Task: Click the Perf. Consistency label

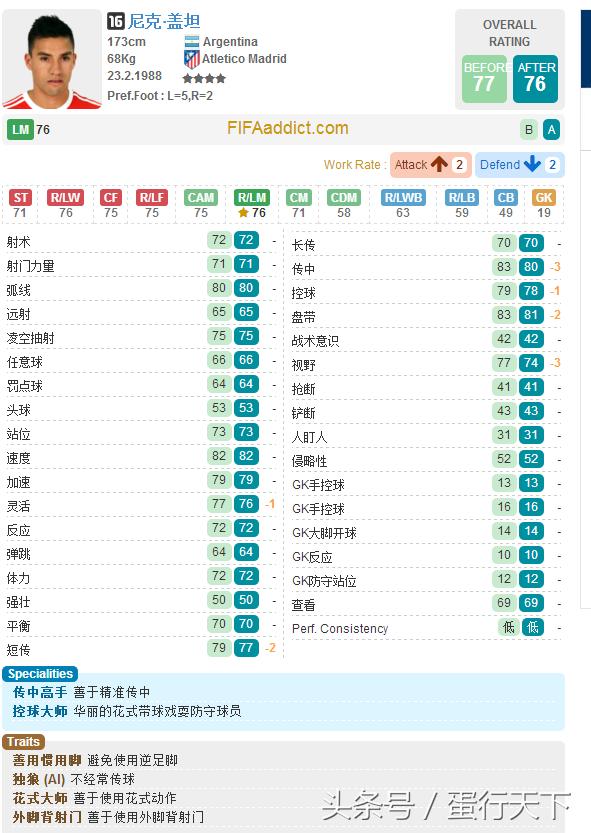Action: point(340,629)
